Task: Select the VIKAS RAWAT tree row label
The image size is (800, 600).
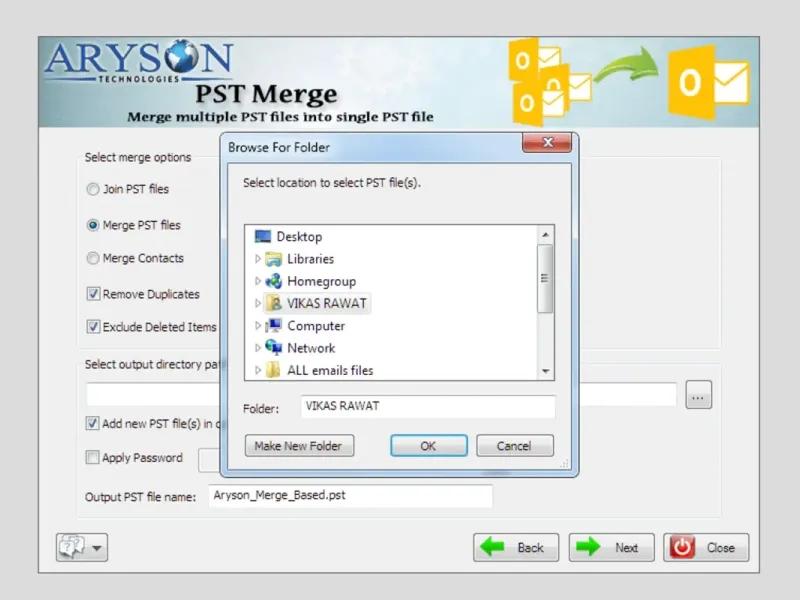Action: pyautogui.click(x=327, y=304)
